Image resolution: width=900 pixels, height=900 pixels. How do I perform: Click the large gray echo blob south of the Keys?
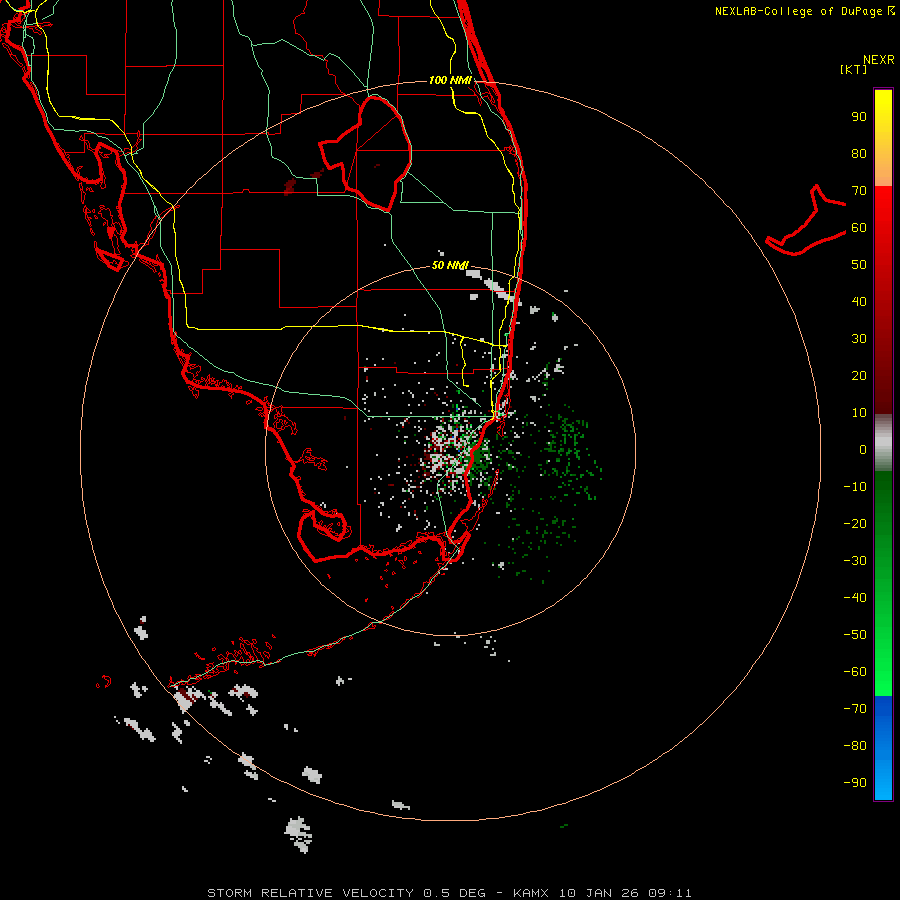[298, 833]
